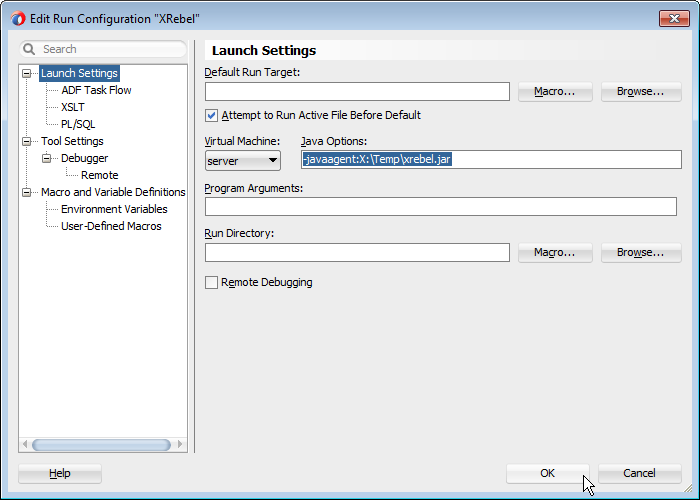Screen dimensions: 700x500
Task: Click Browse button for Default Run Target
Action: 641,92
